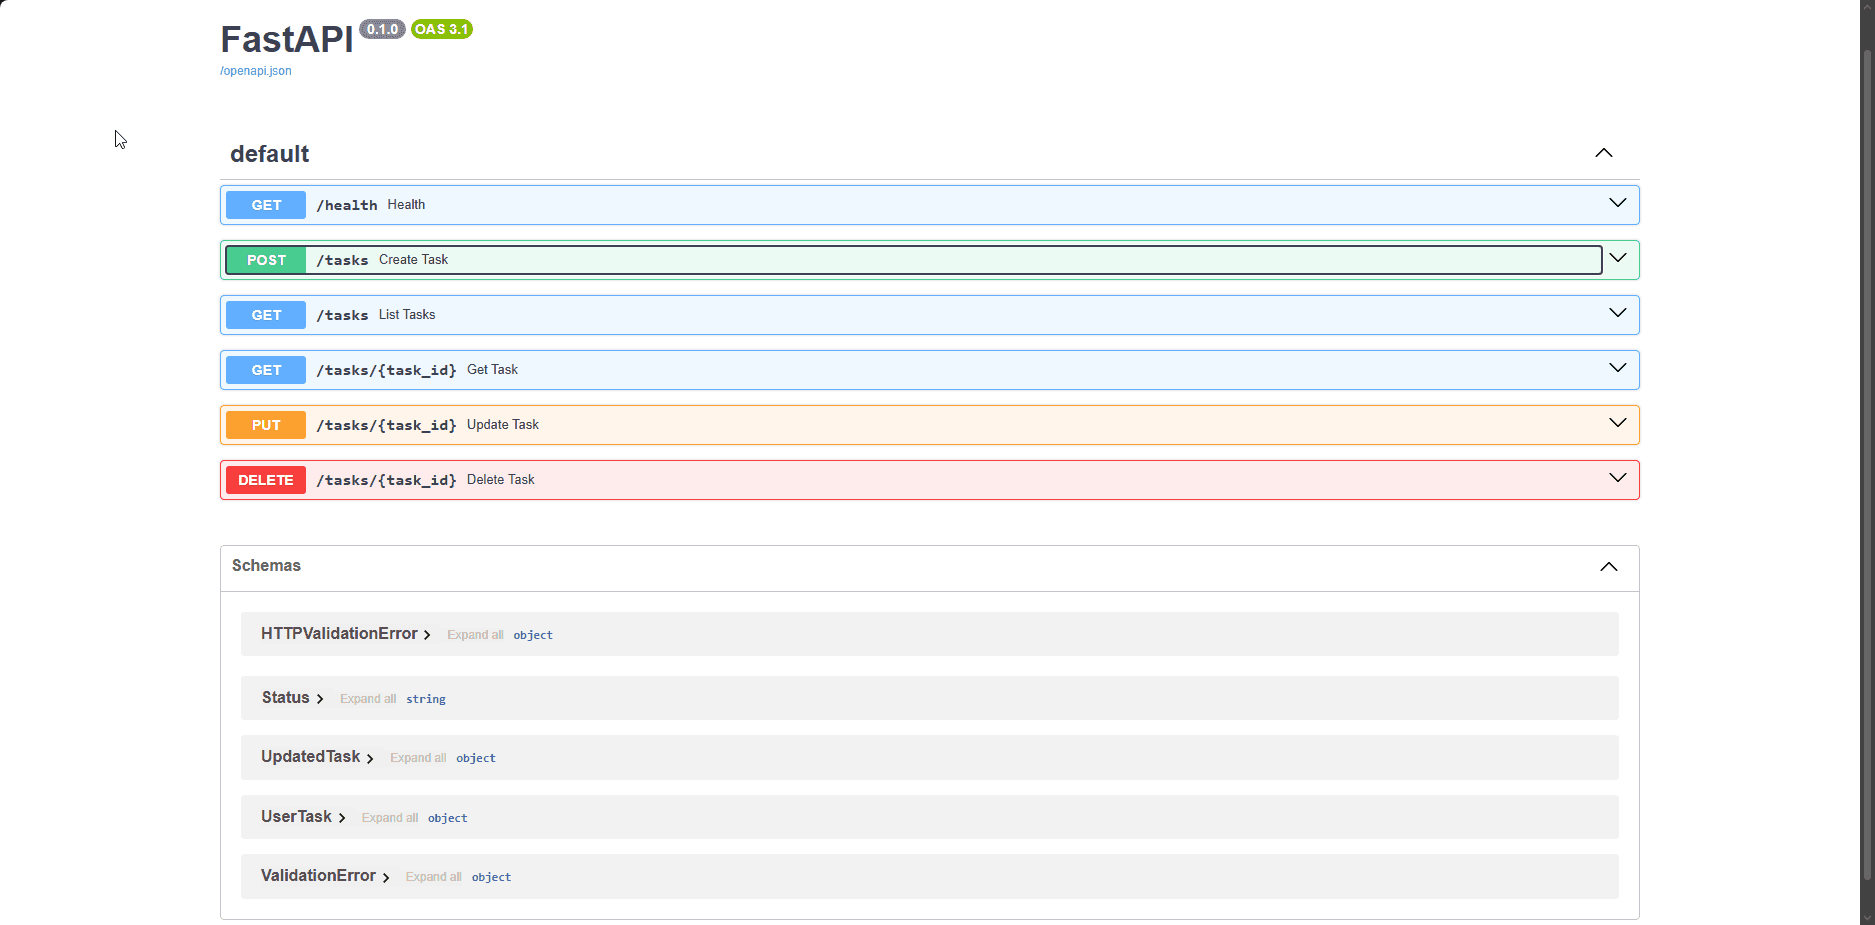Click the /health path text
The height and width of the screenshot is (925, 1875).
(x=347, y=205)
